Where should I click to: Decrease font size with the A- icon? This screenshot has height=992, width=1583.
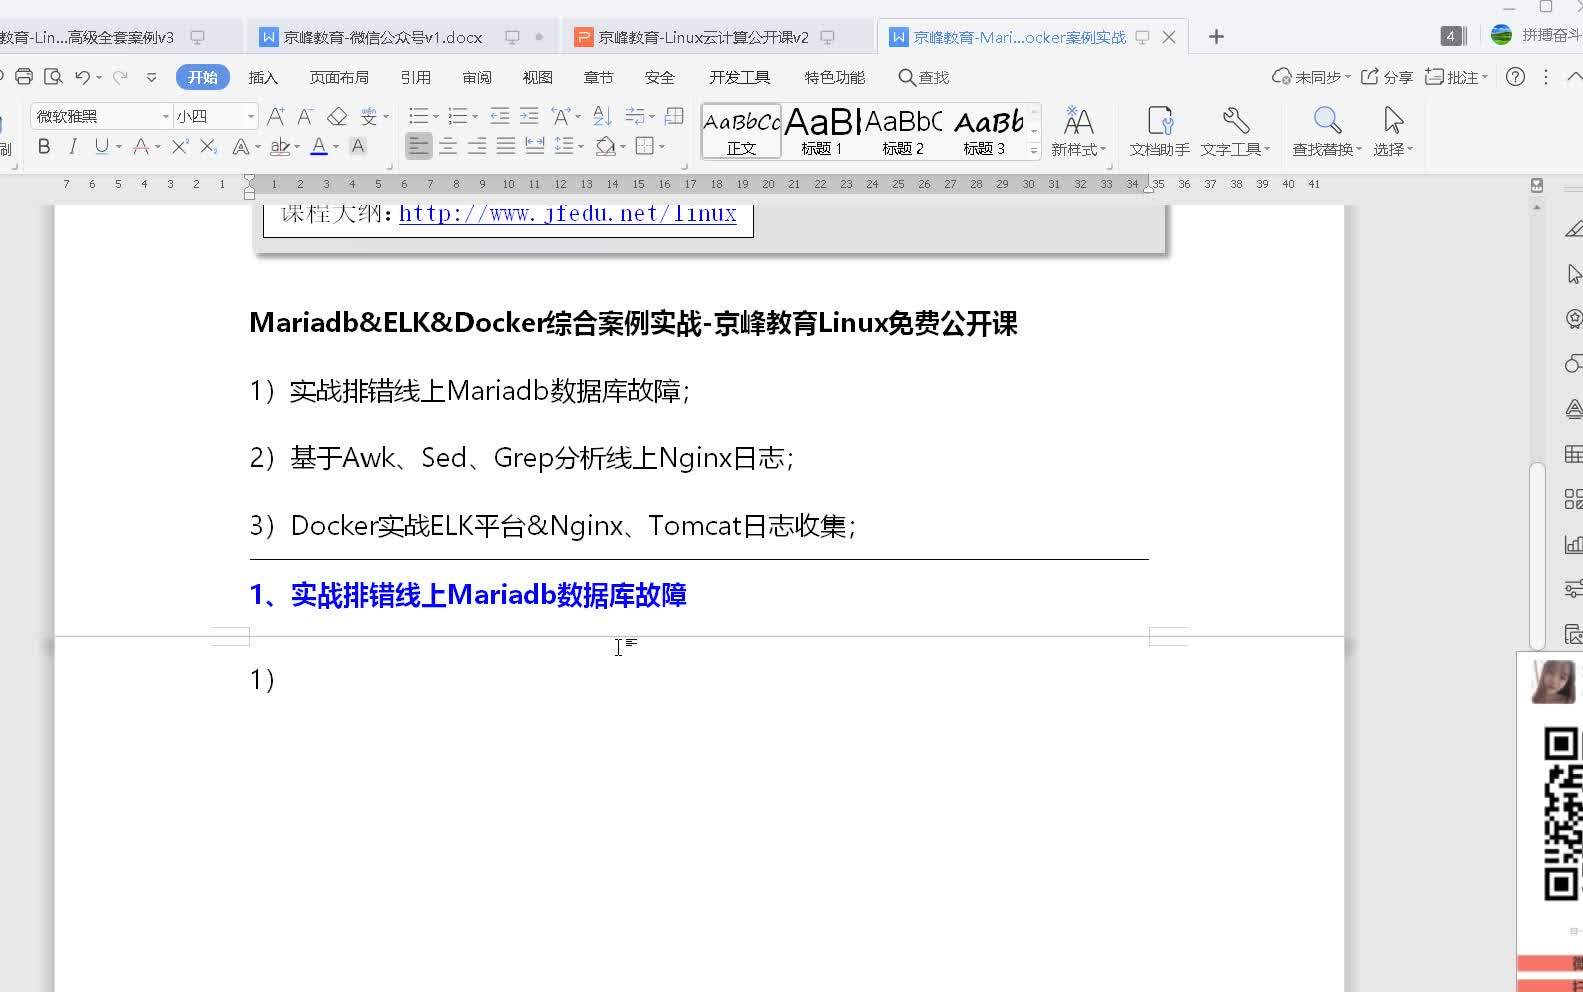pyautogui.click(x=306, y=116)
